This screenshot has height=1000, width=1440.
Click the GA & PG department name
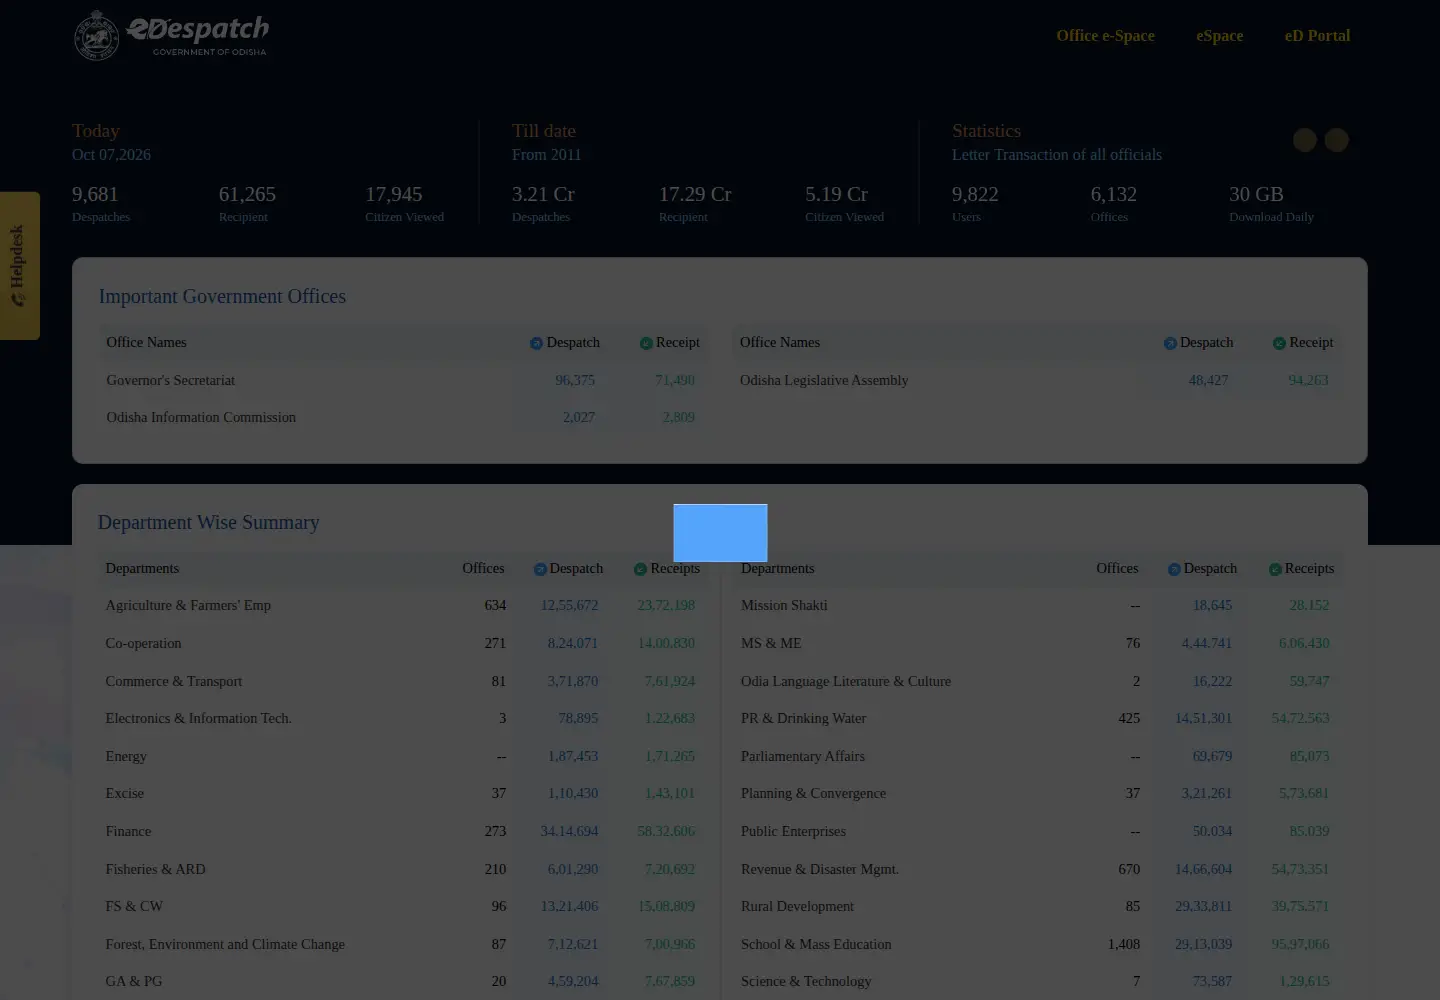(133, 981)
